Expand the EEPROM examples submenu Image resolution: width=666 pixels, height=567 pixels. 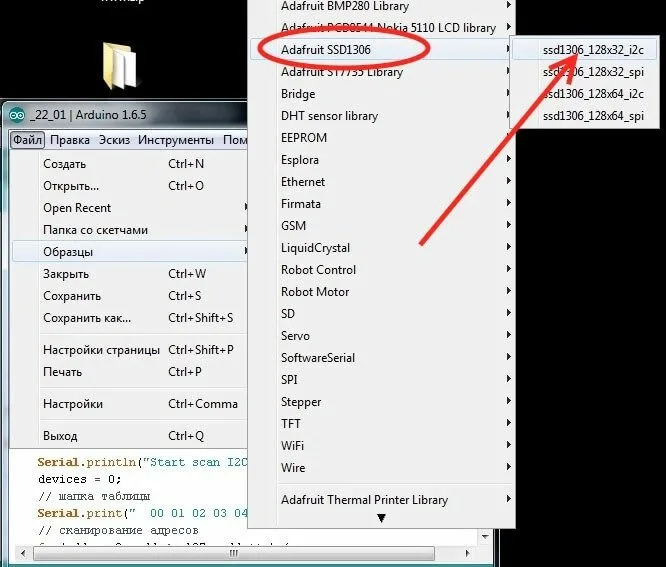tap(382, 138)
